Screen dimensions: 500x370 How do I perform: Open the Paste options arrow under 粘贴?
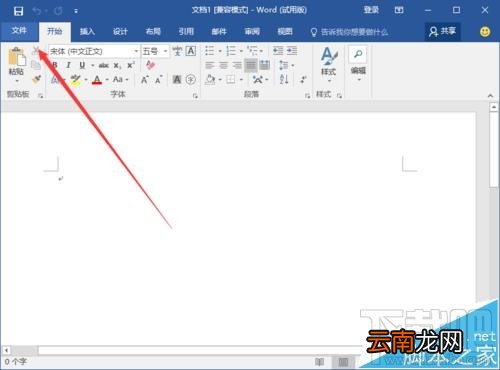[x=17, y=81]
